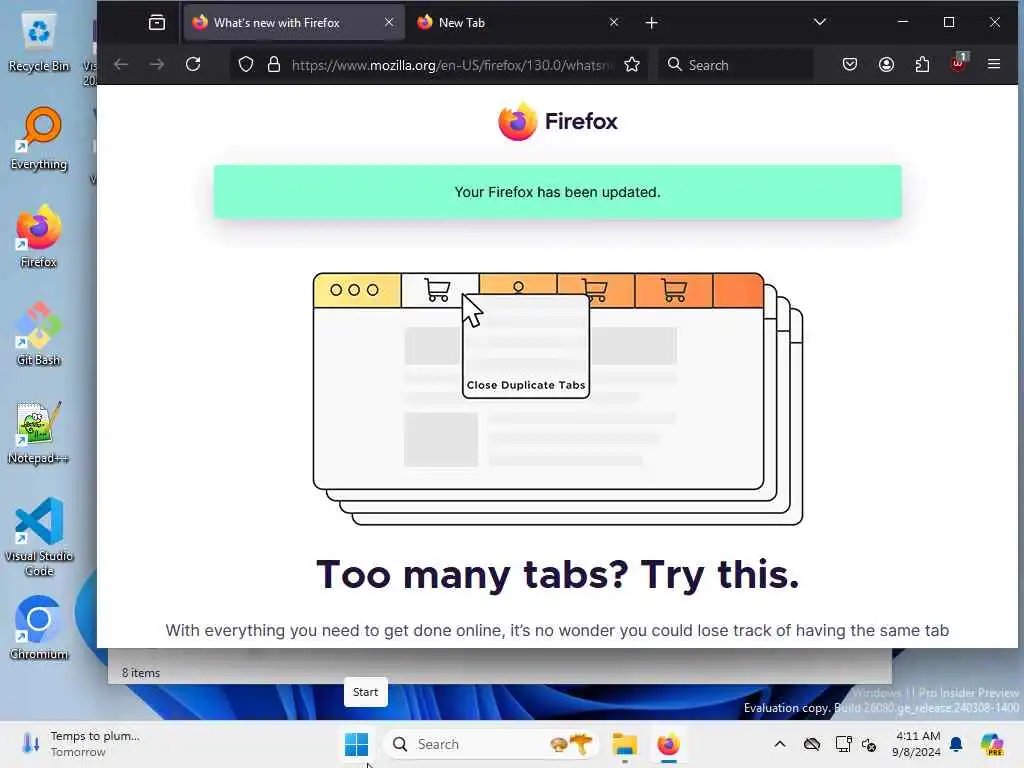
Task: Open the Firefox hamburger application menu
Action: click(x=994, y=64)
